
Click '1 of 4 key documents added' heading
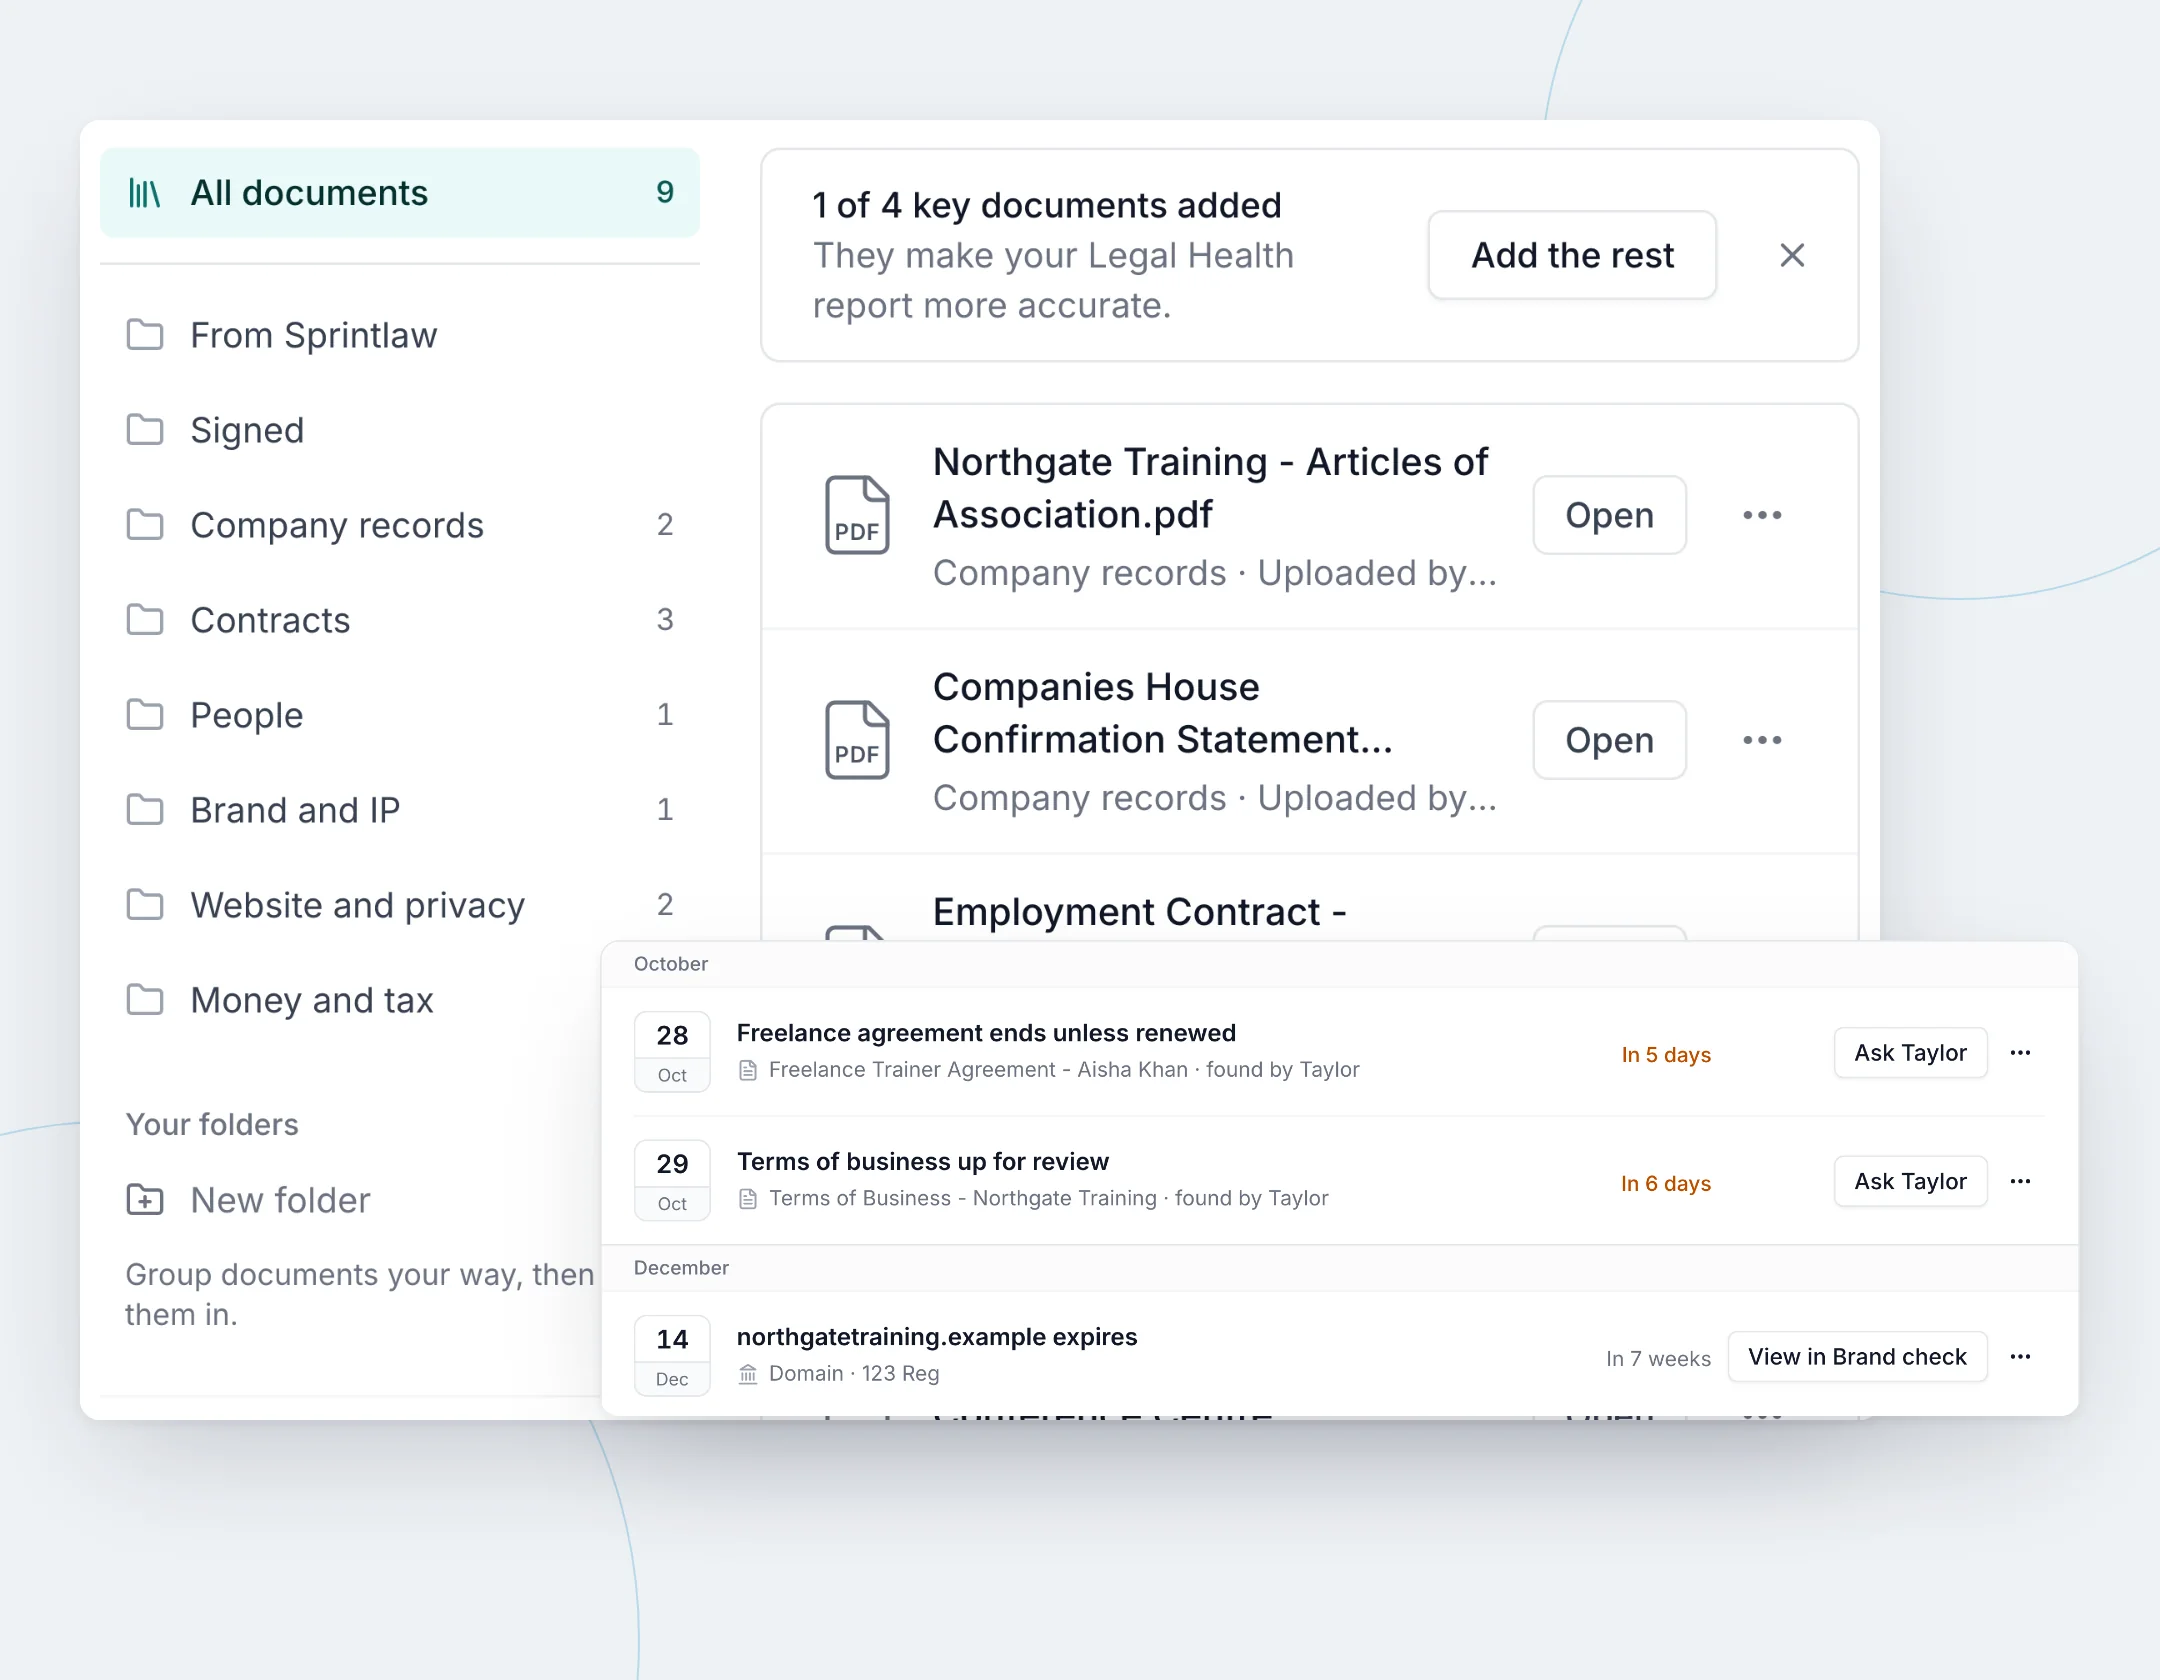point(1046,205)
